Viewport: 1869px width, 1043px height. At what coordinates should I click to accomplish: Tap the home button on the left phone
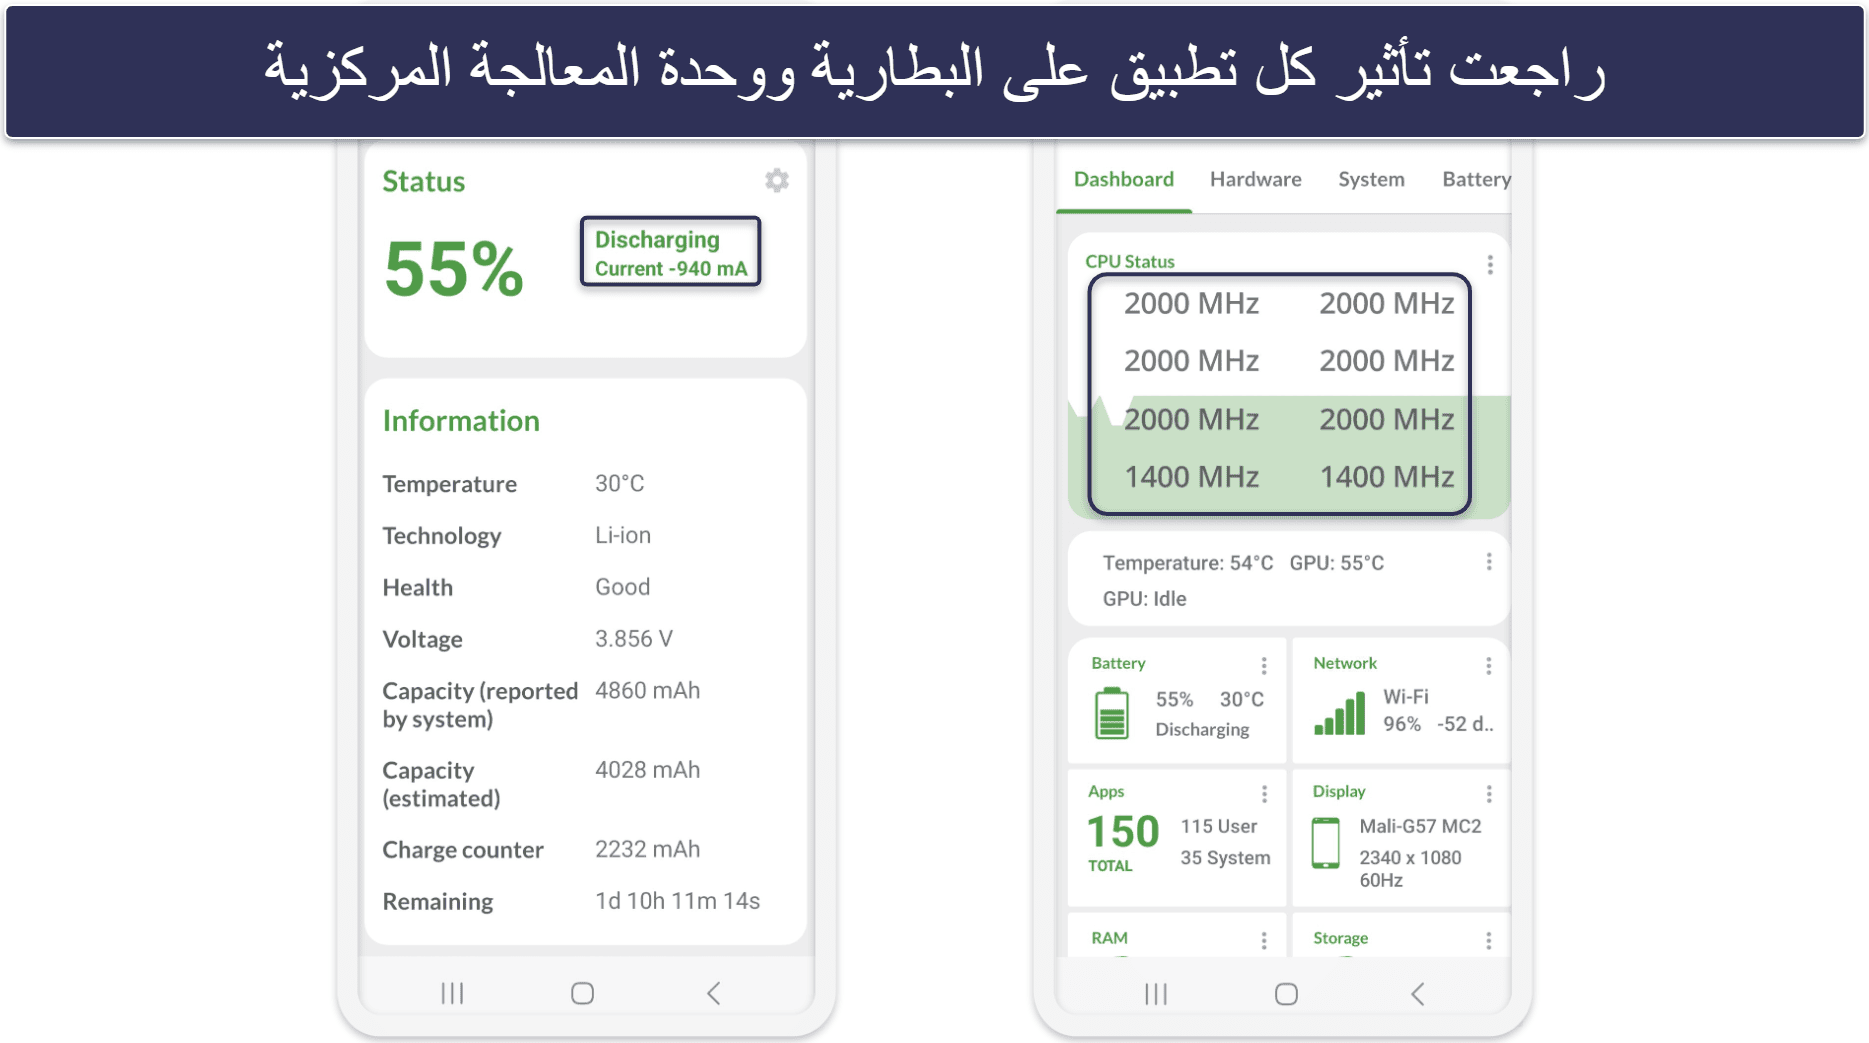(582, 993)
